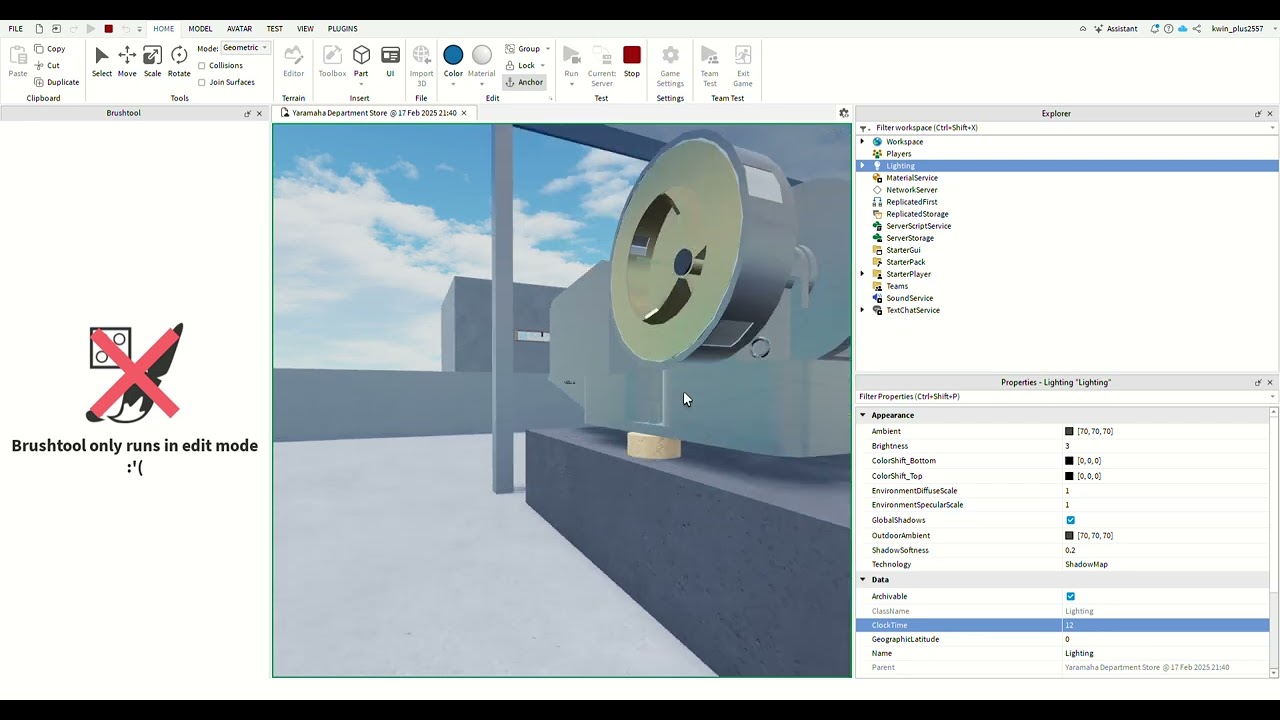Open the help question mark icon
The image size is (1280, 720).
tap(1169, 29)
